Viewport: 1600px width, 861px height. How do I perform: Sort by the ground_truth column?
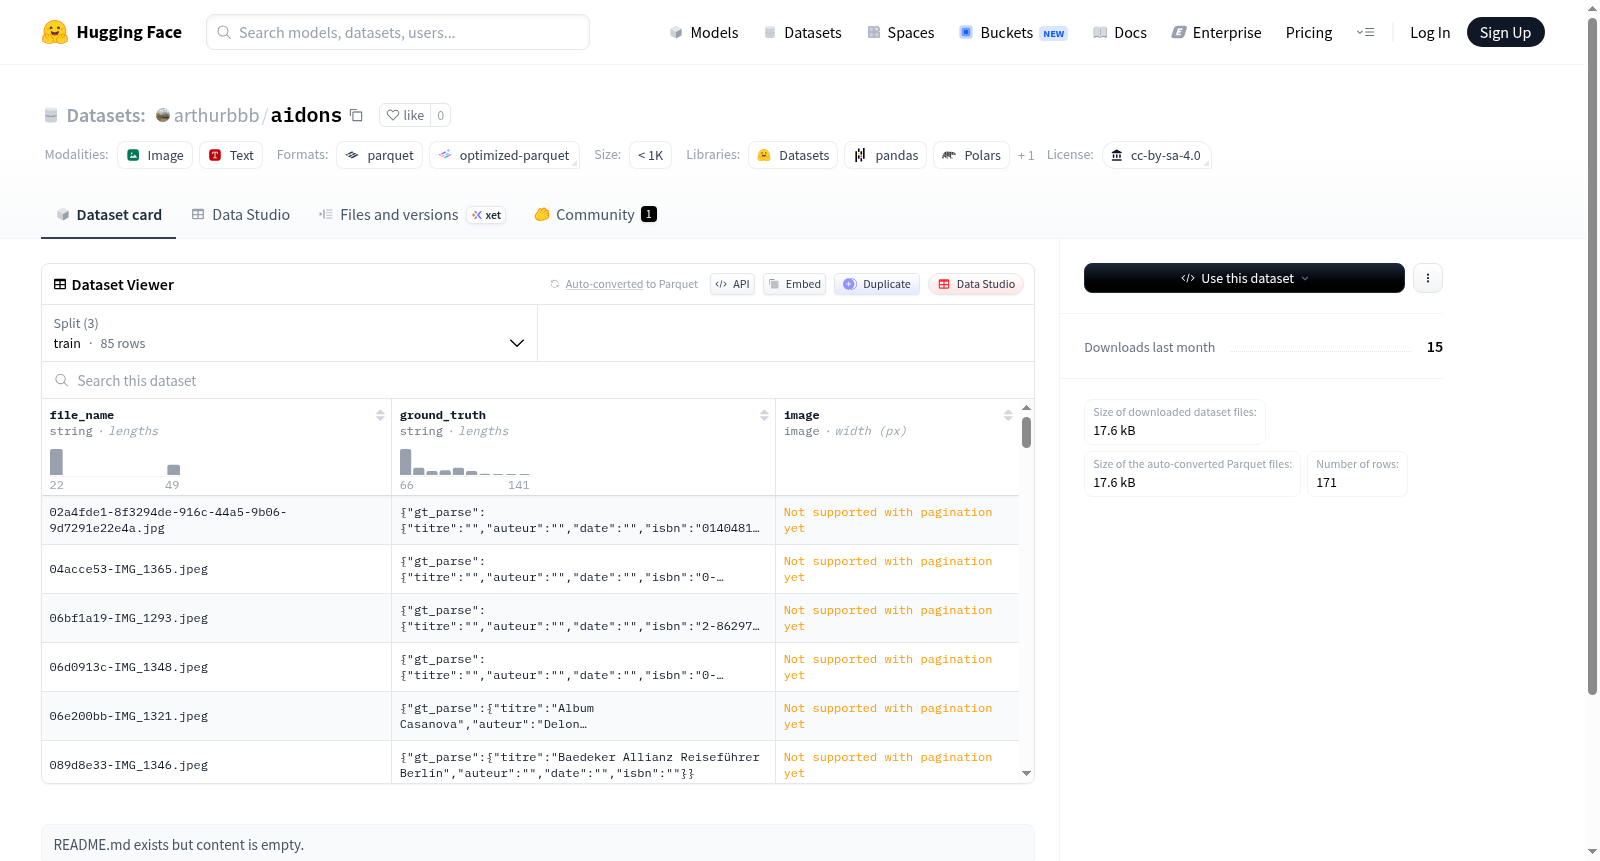[764, 415]
